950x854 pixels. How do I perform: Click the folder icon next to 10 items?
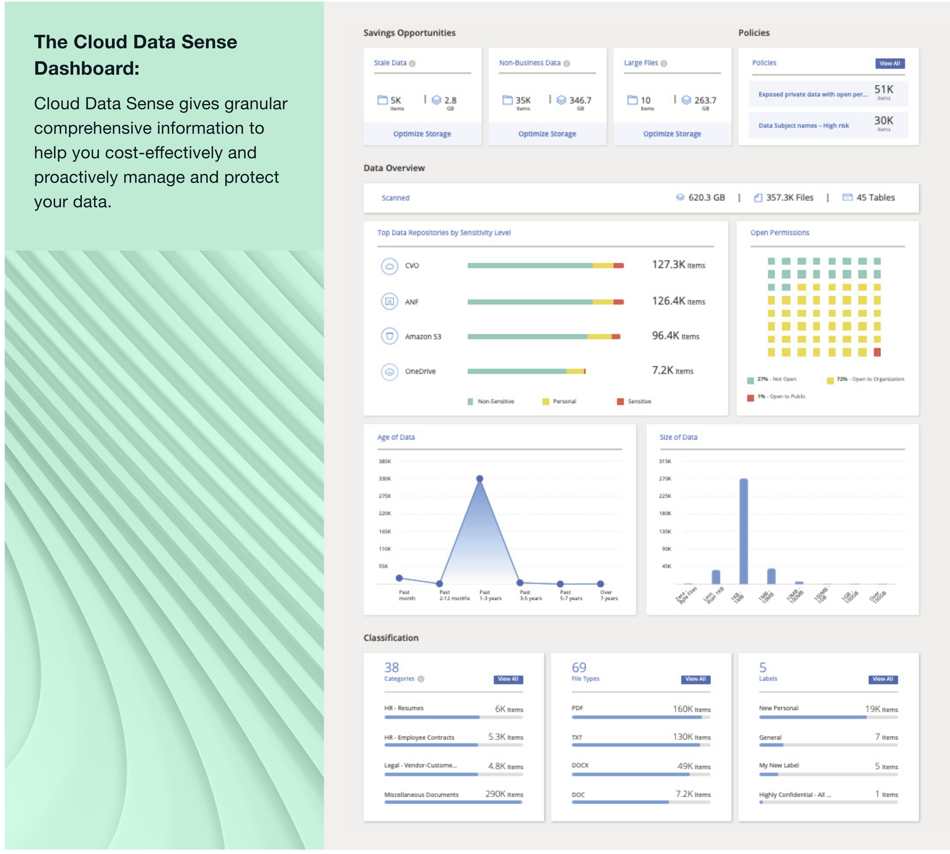coord(633,100)
